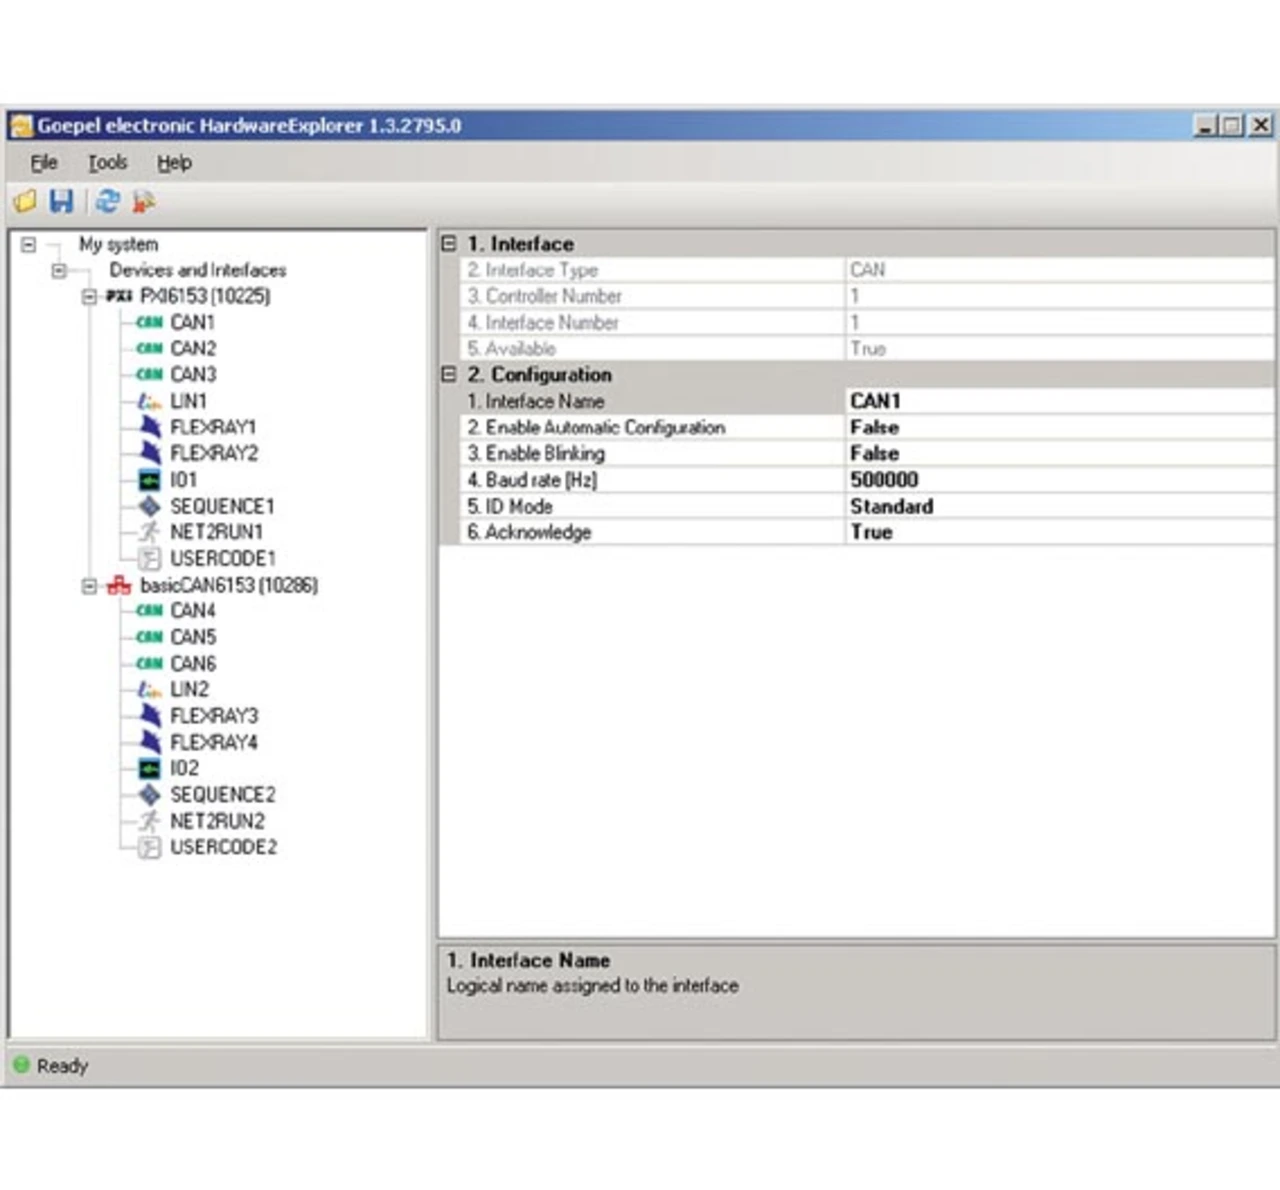Select the FLEXRAY1 interface icon

point(150,427)
